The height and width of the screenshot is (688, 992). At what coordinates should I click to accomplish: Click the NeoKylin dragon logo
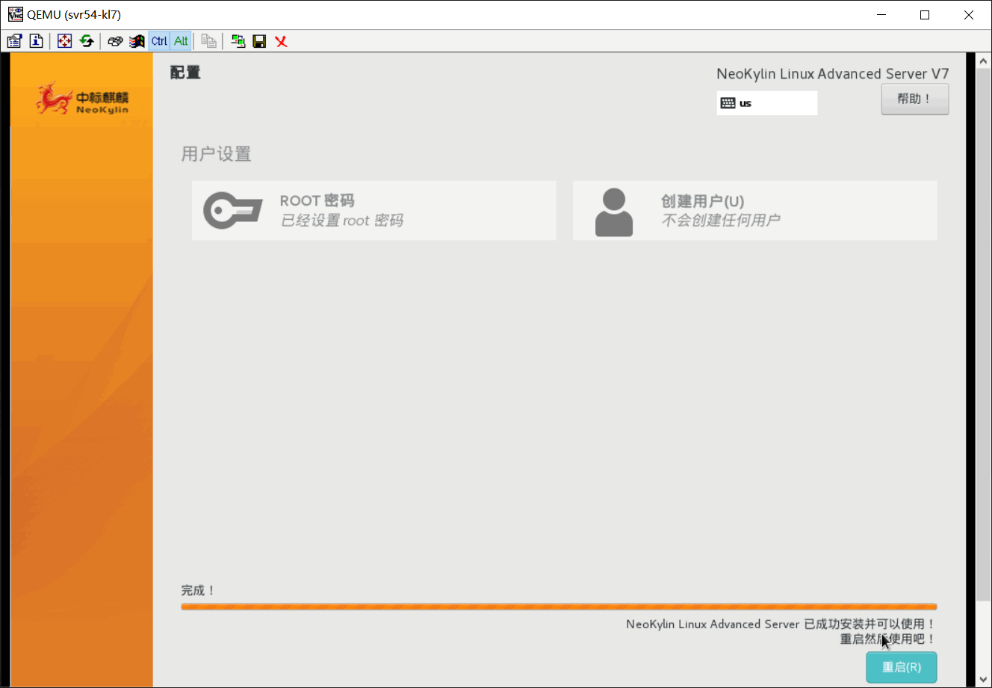click(82, 98)
